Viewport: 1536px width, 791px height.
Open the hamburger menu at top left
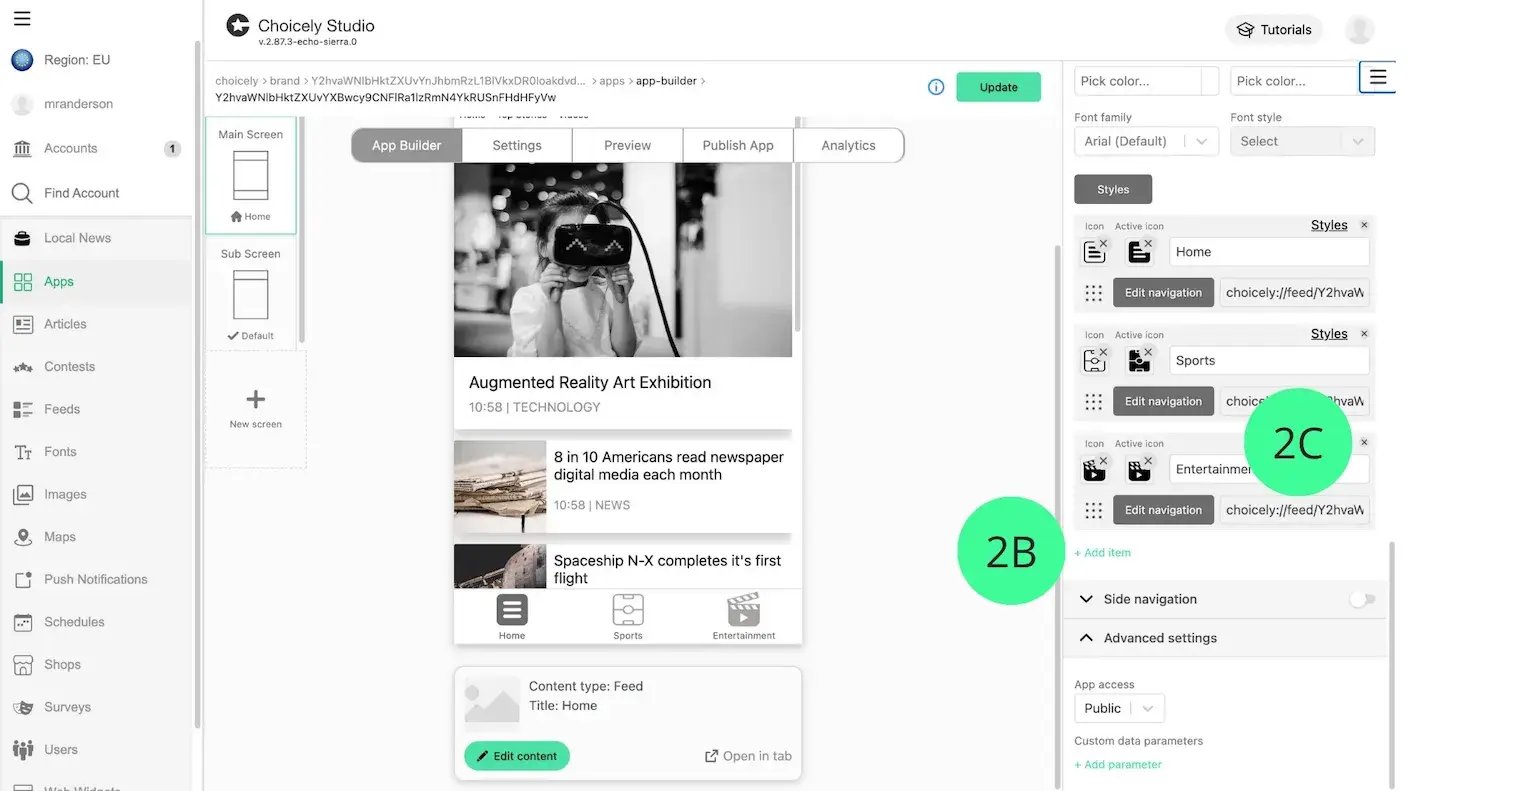22,18
